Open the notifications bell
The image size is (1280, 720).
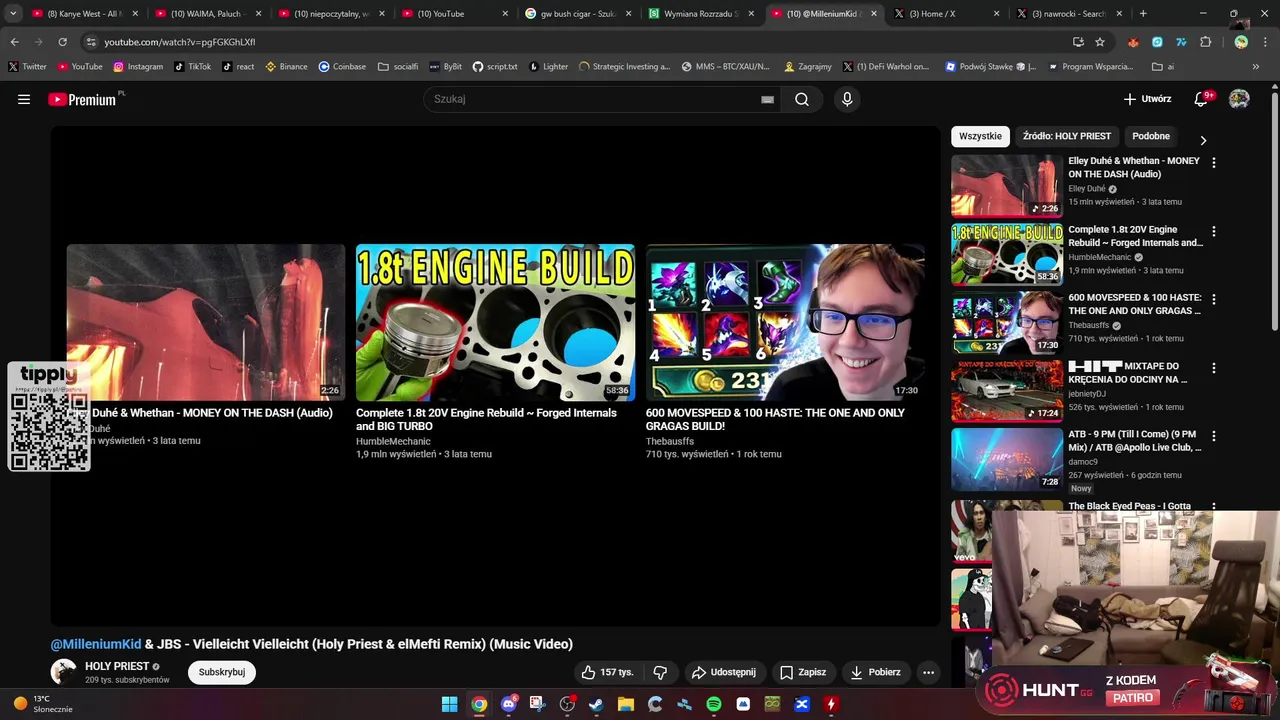pos(1202,99)
